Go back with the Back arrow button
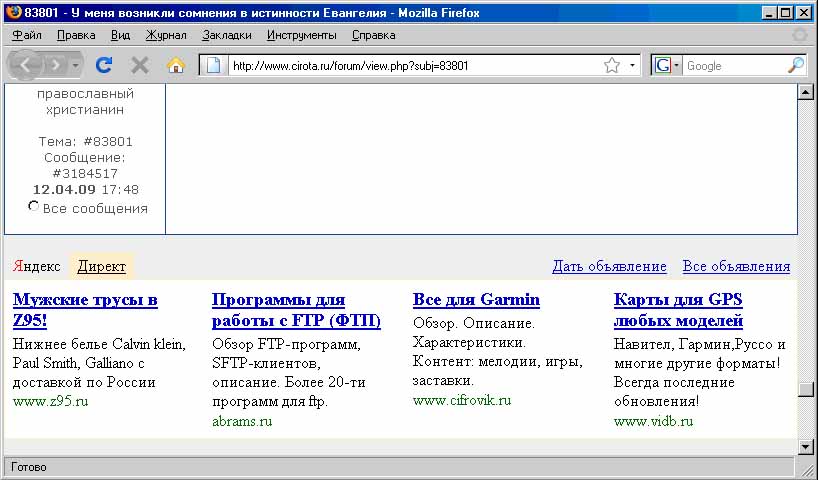The image size is (818, 480). click(25, 65)
